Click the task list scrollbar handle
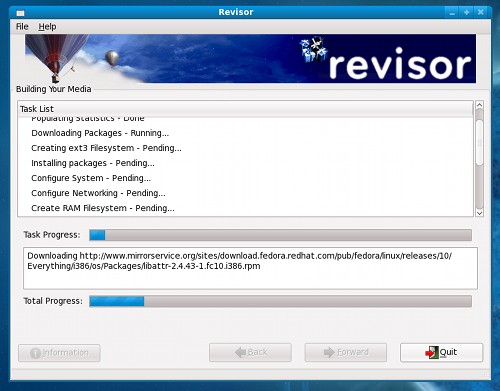Viewport: 500px width, 391px height. (x=479, y=142)
